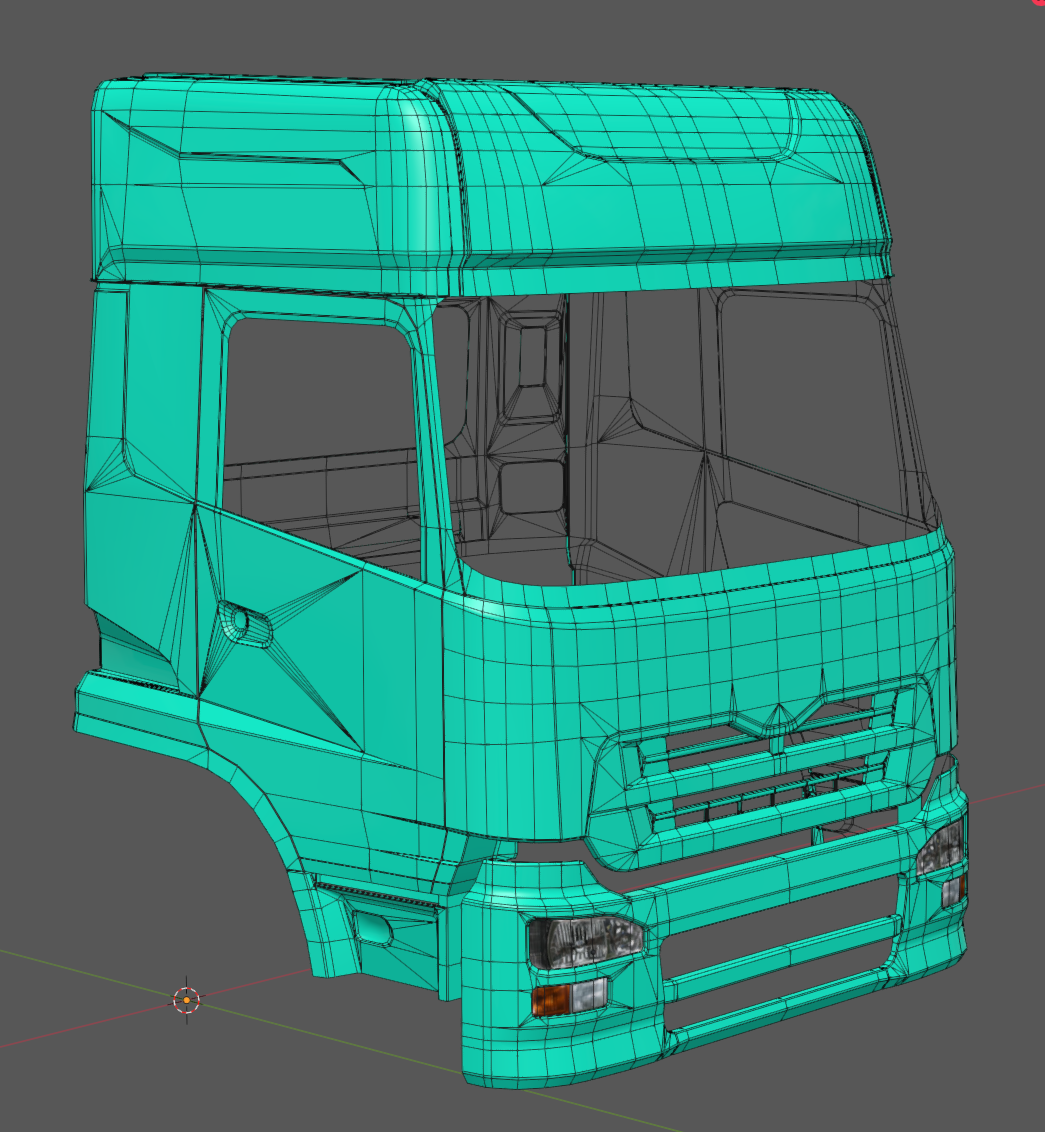Select the hood panel above the front grille
This screenshot has width=1045, height=1132.
click(x=700, y=640)
